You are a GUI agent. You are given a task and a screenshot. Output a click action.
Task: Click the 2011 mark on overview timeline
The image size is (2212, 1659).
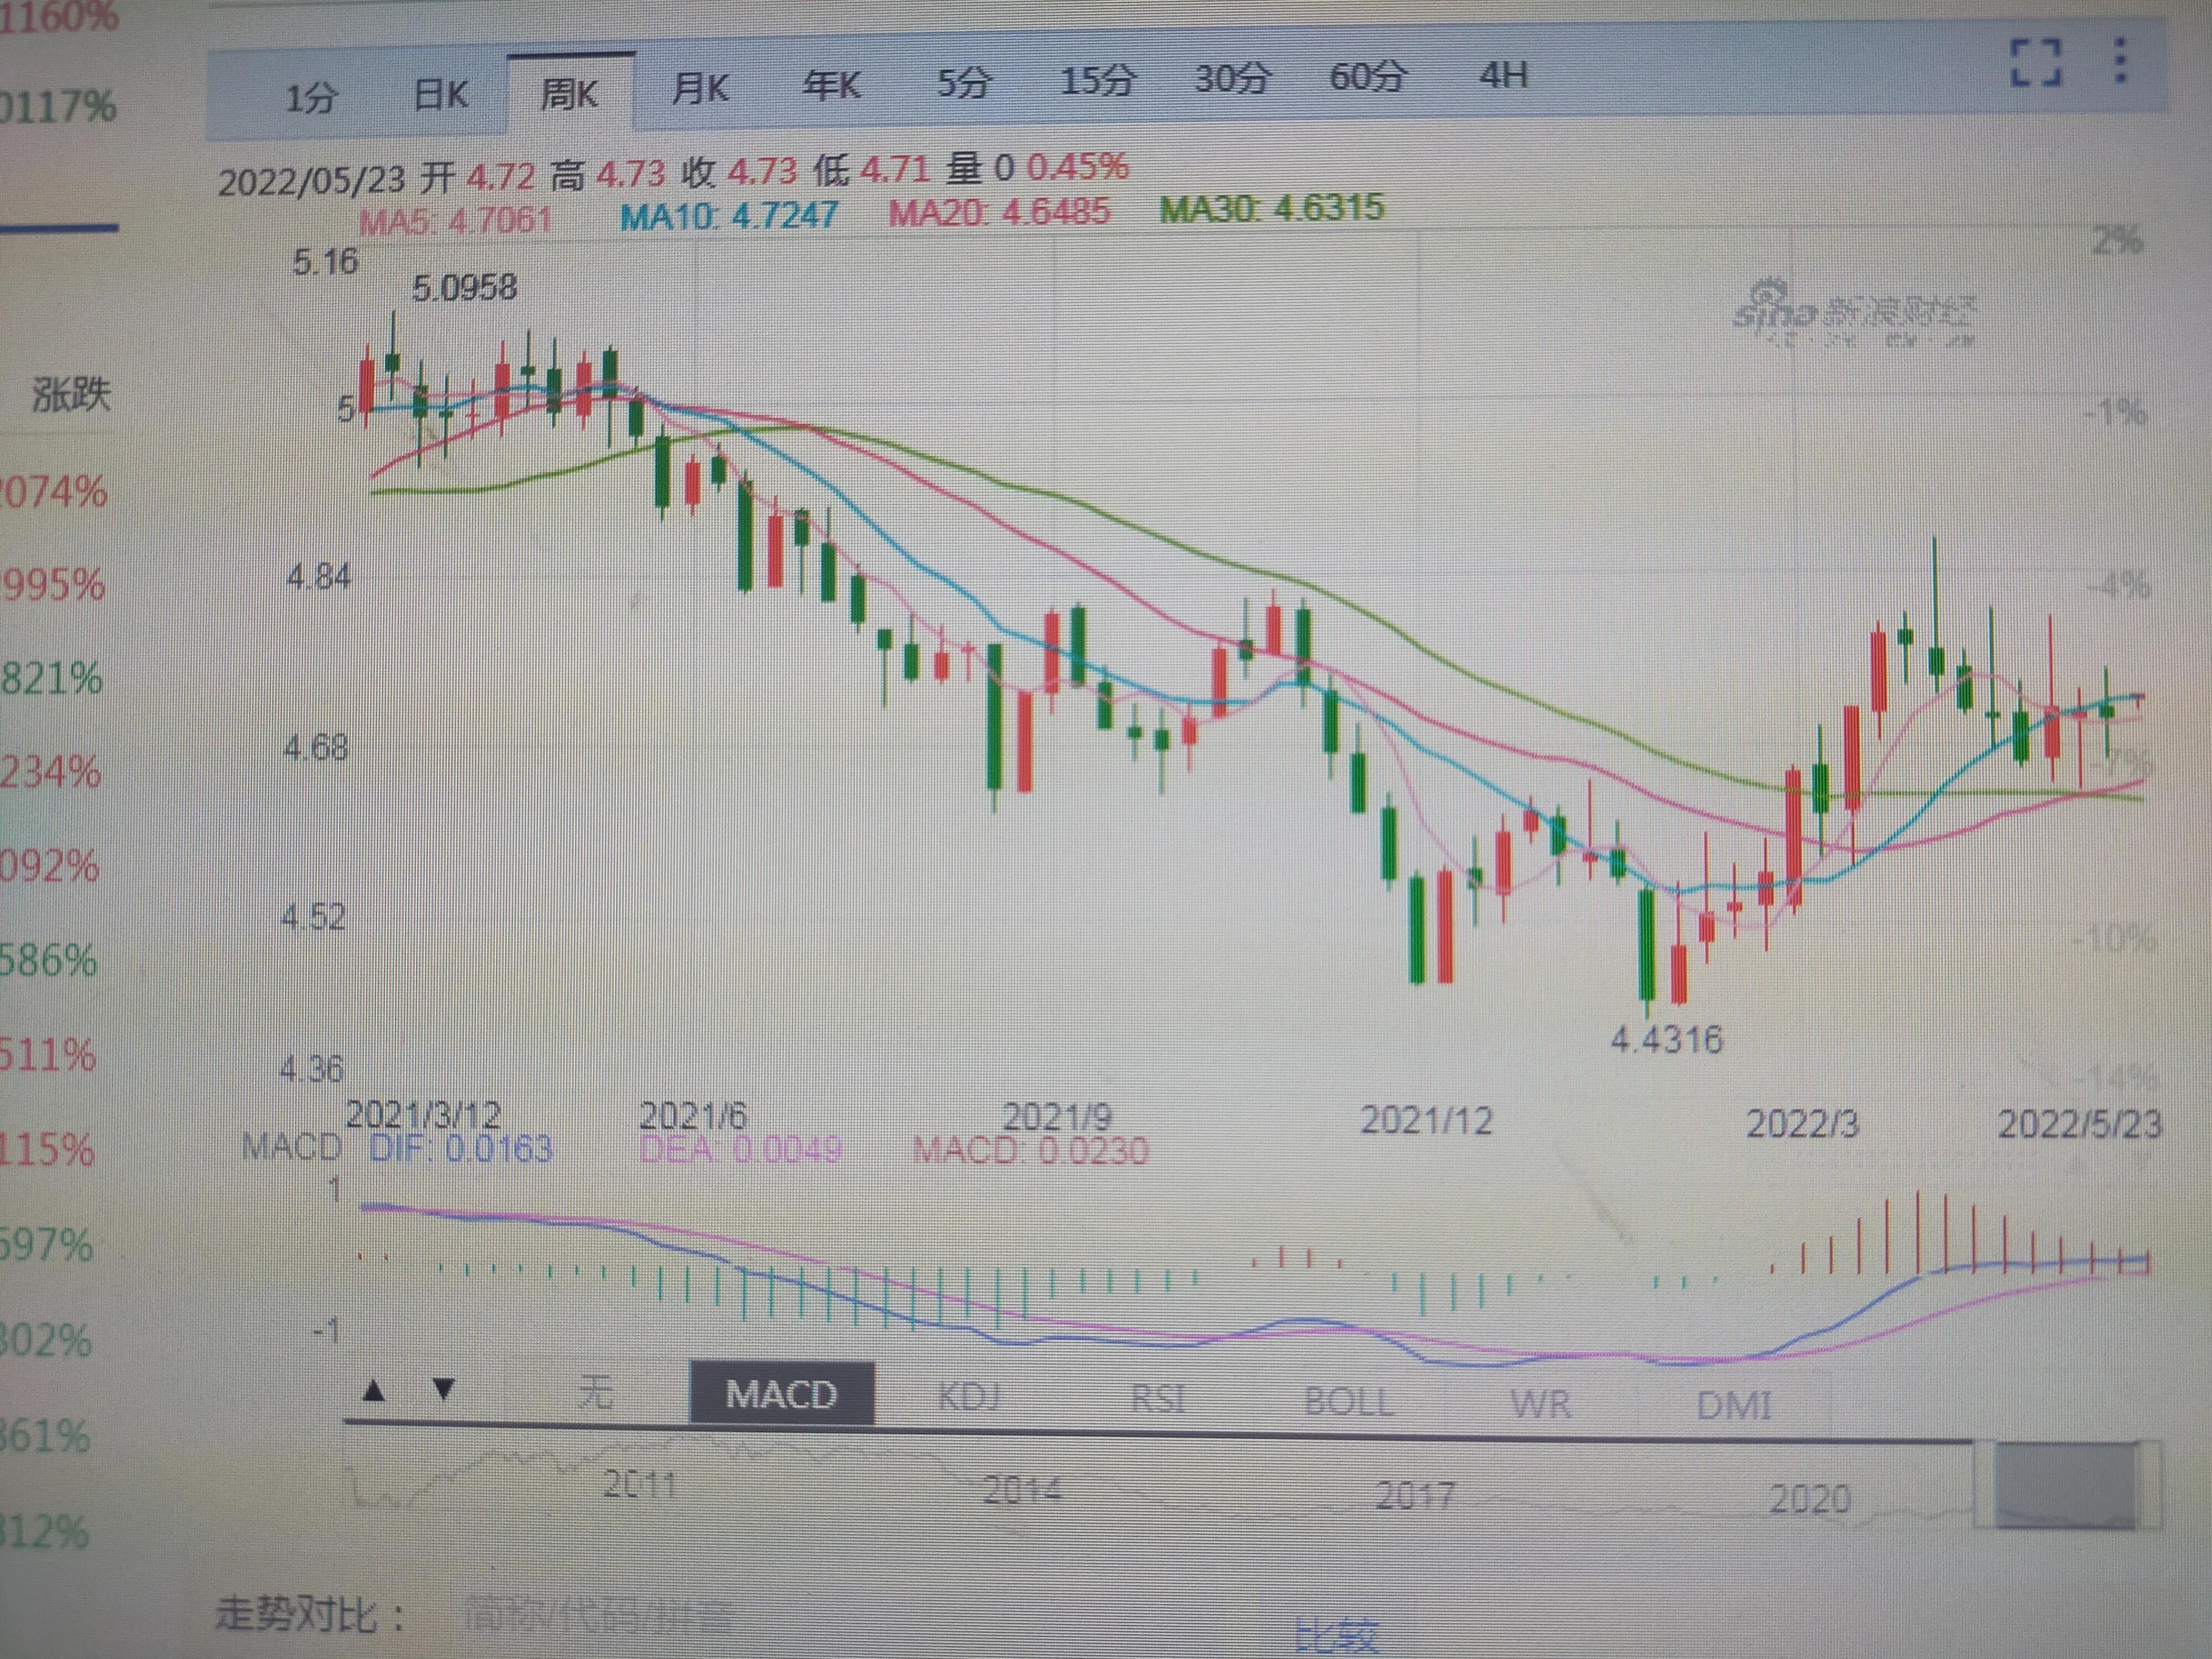[640, 1484]
